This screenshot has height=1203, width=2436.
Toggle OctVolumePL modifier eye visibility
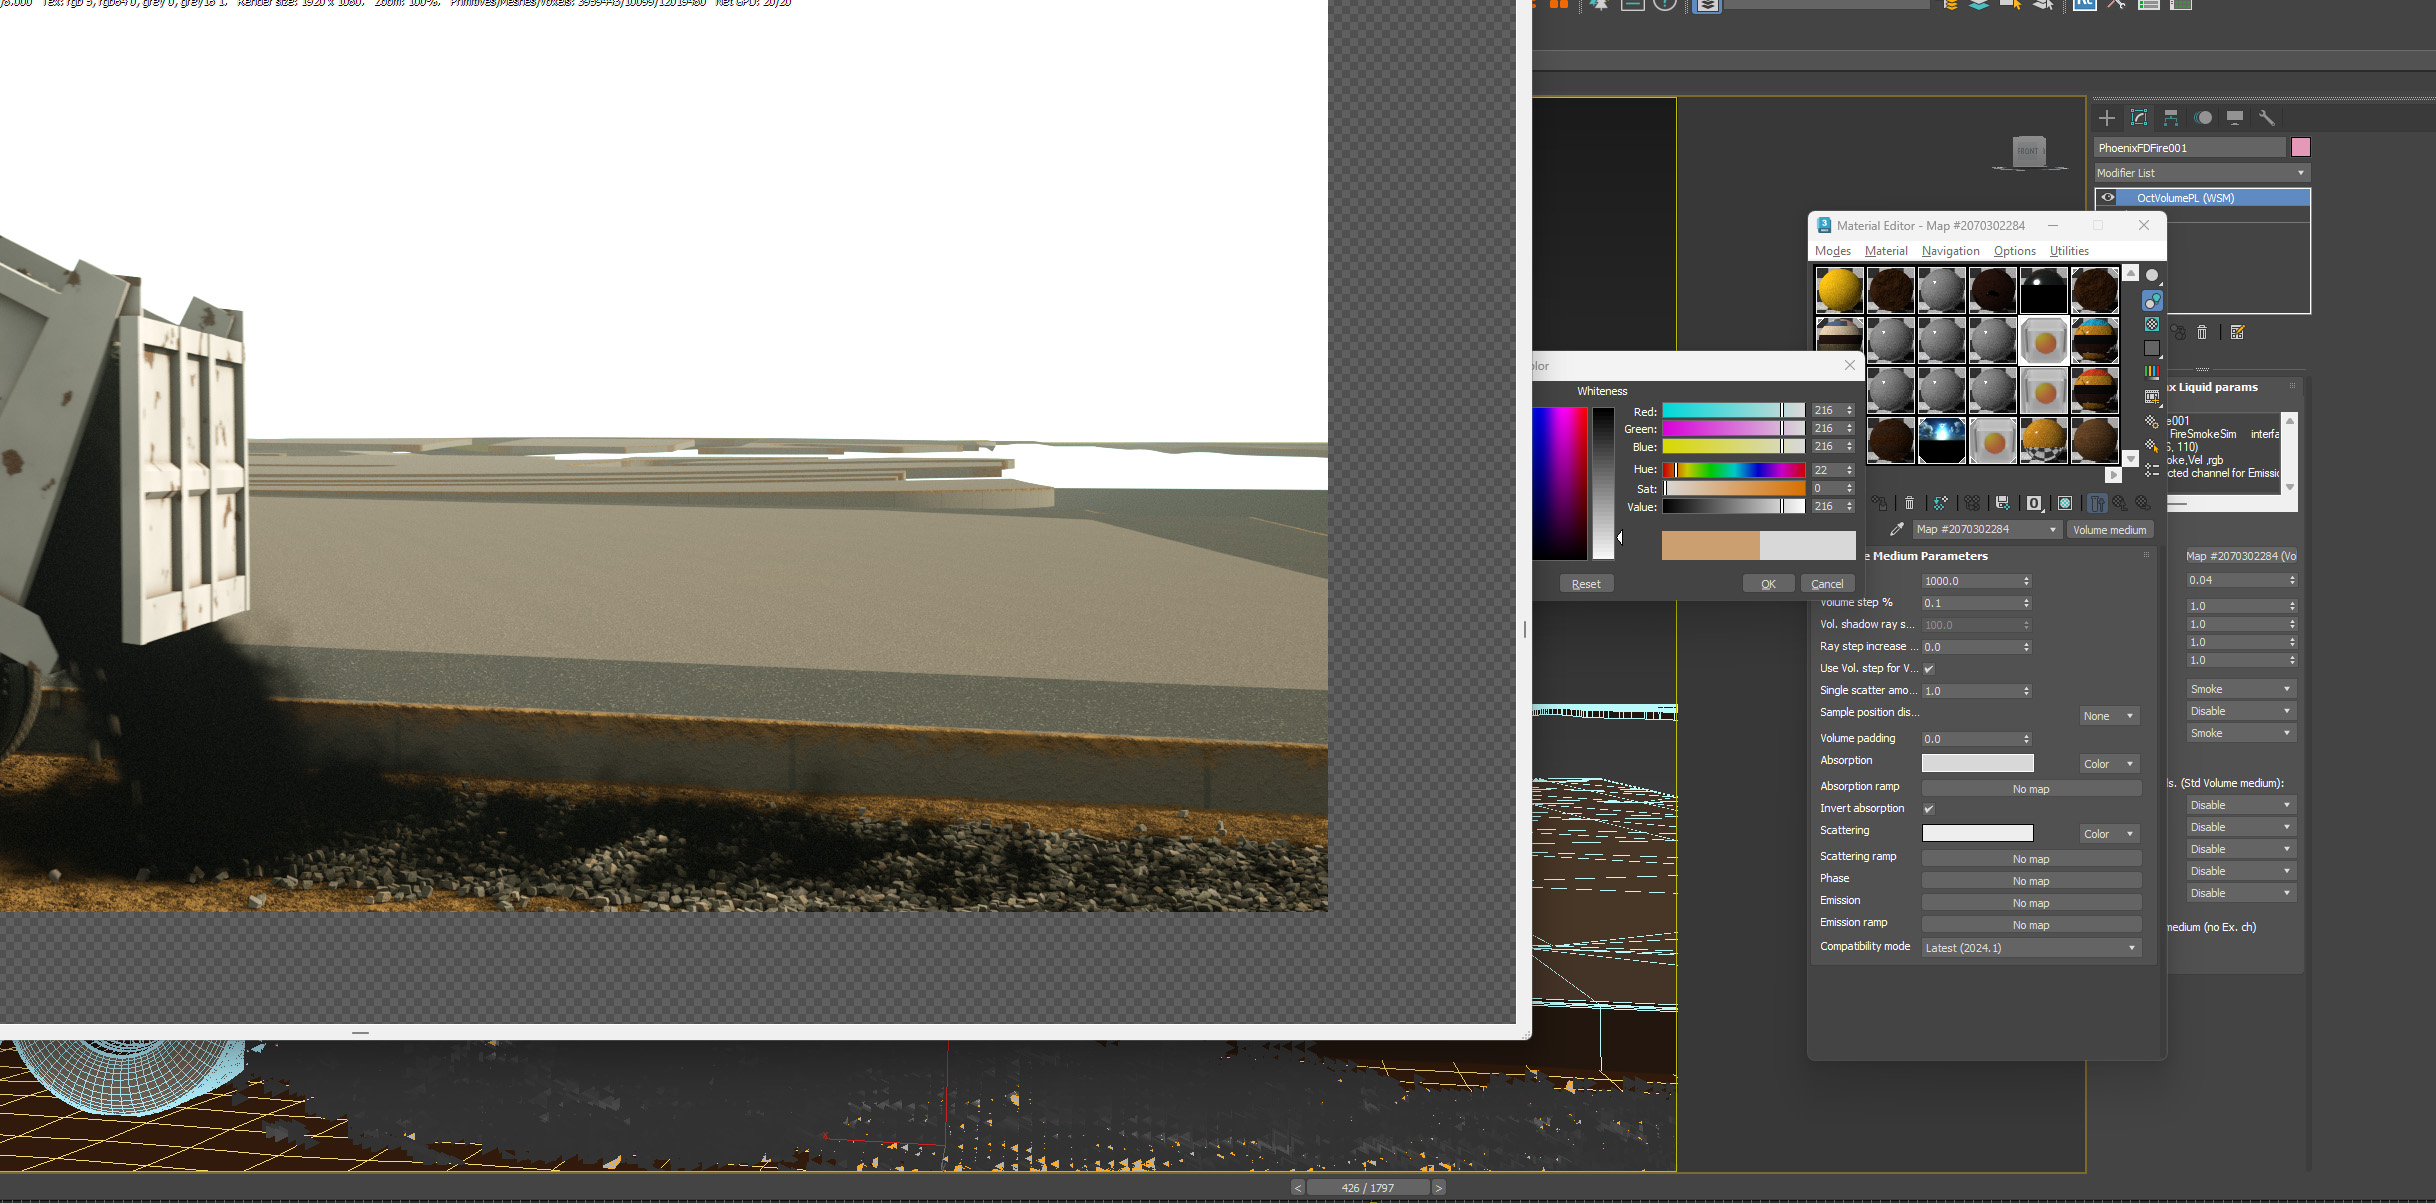(2108, 198)
